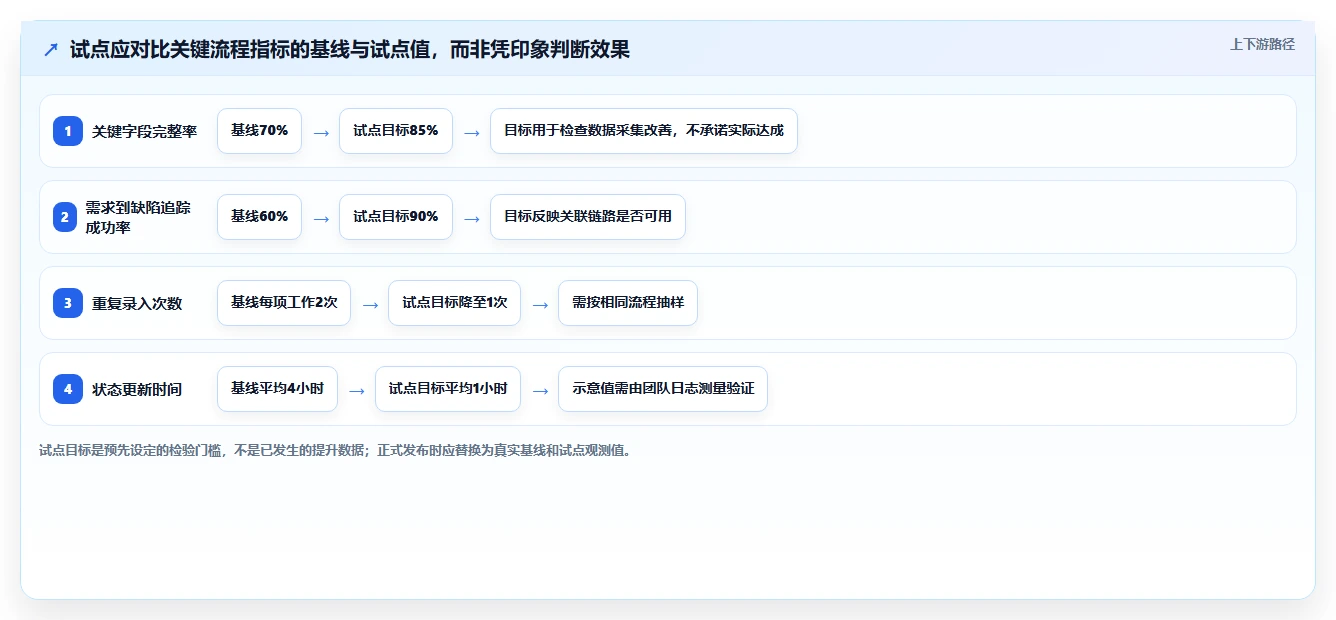Click the 上下游路径 label
Screen dimensions: 1336x620
click(1262, 44)
